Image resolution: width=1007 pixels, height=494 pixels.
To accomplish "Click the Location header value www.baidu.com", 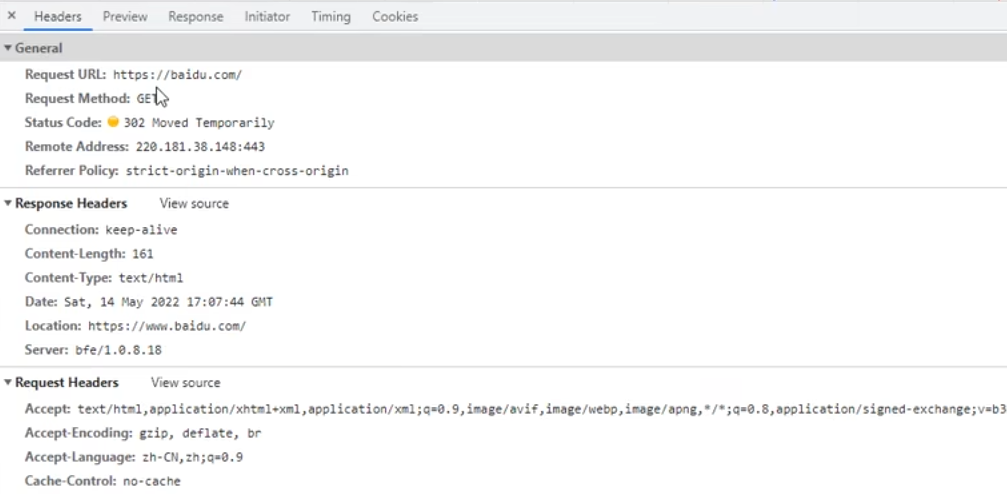I will tap(166, 326).
